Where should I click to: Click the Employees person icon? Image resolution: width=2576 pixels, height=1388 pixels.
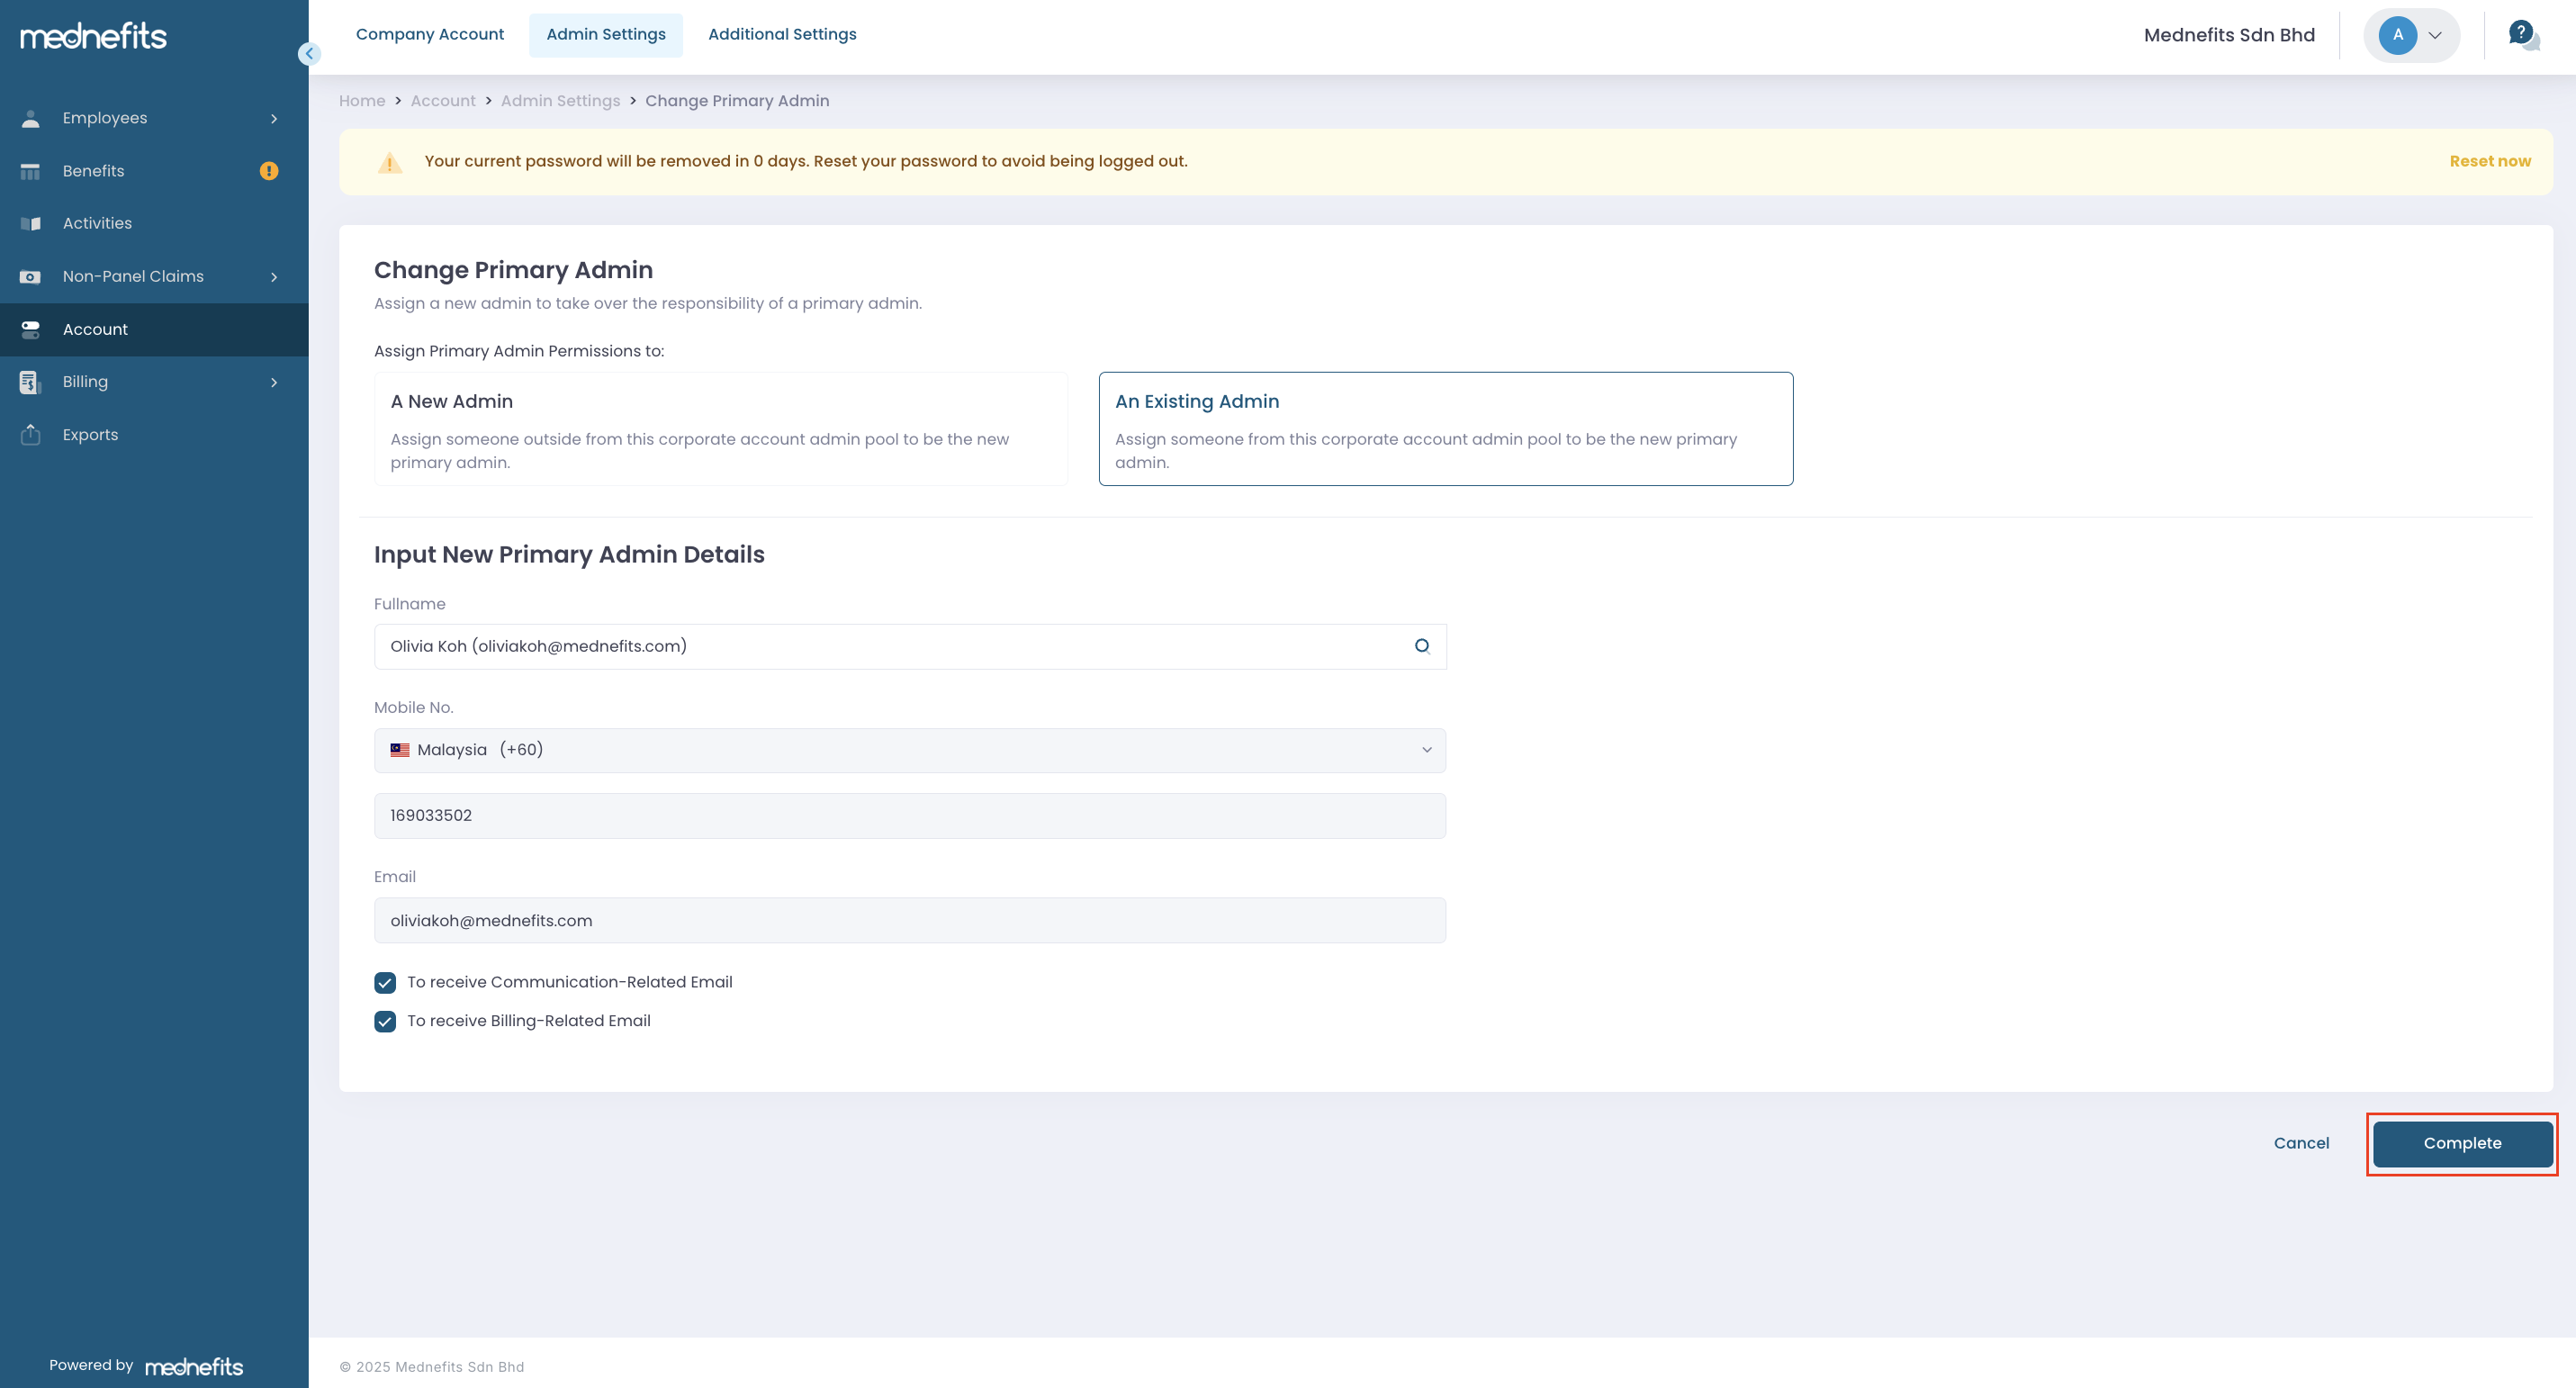(x=31, y=118)
